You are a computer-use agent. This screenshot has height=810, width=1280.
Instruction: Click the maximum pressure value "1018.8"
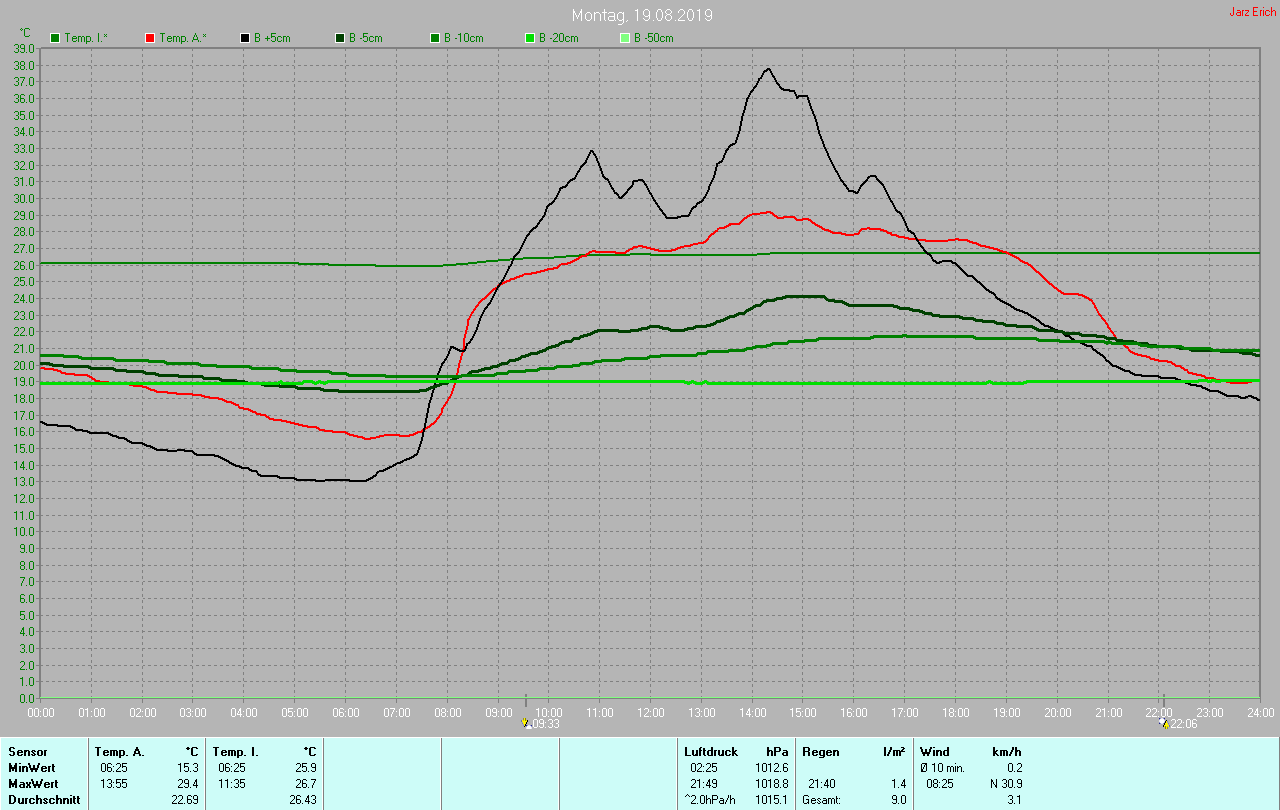coord(772,784)
